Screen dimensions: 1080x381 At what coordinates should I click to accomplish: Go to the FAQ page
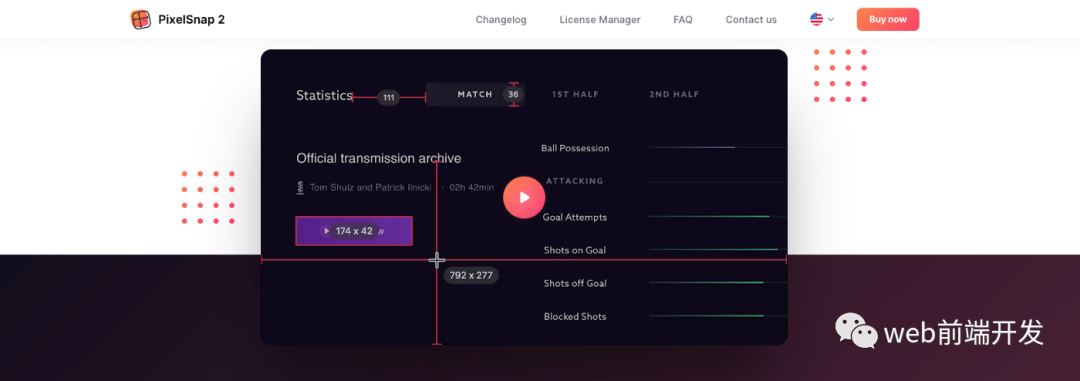(x=683, y=20)
